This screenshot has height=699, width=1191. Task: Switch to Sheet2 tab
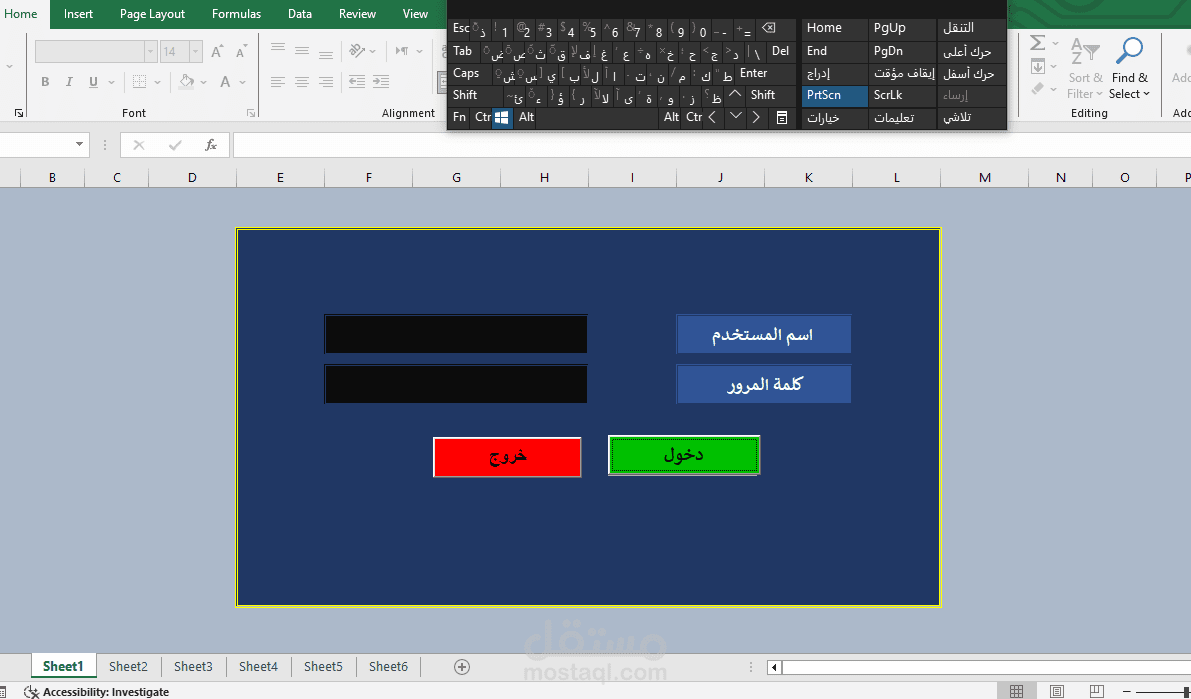click(128, 666)
